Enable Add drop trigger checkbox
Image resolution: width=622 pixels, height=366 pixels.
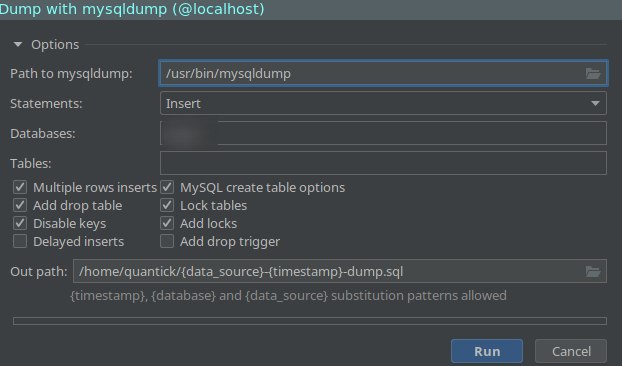click(167, 241)
